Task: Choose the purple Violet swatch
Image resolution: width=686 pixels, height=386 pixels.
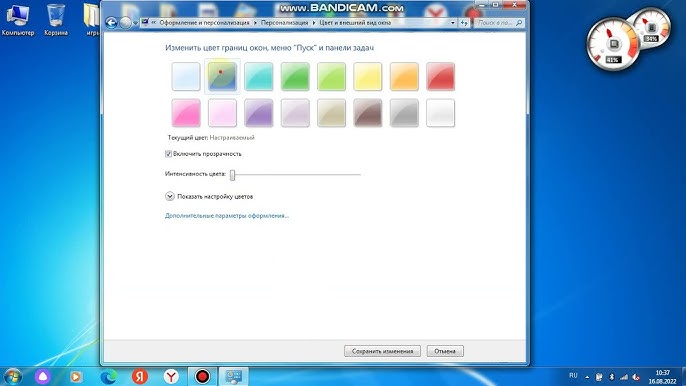Action: point(259,113)
